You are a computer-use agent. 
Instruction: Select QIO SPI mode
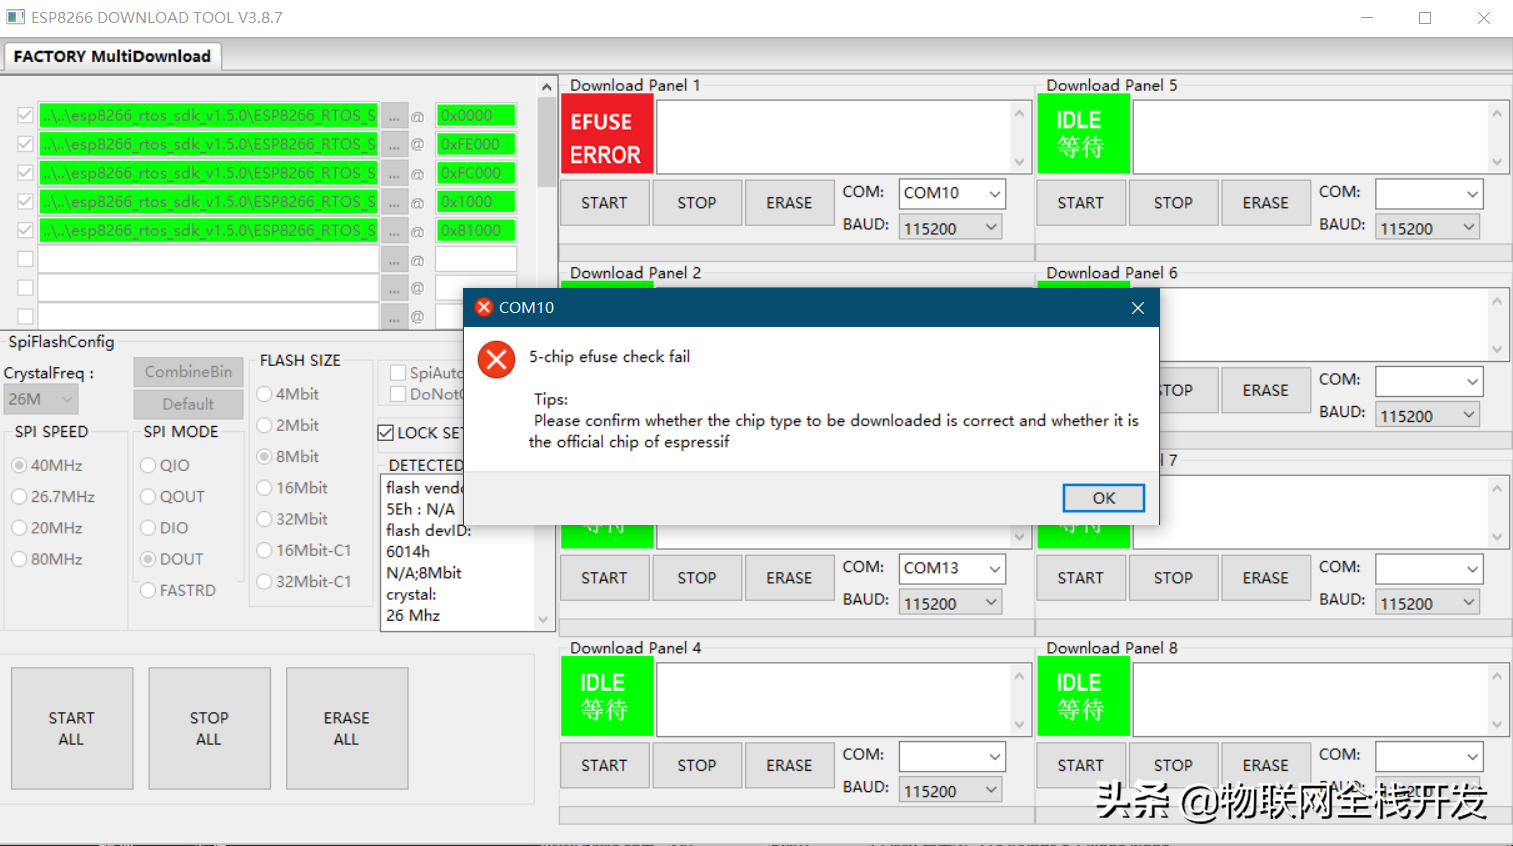(x=166, y=465)
